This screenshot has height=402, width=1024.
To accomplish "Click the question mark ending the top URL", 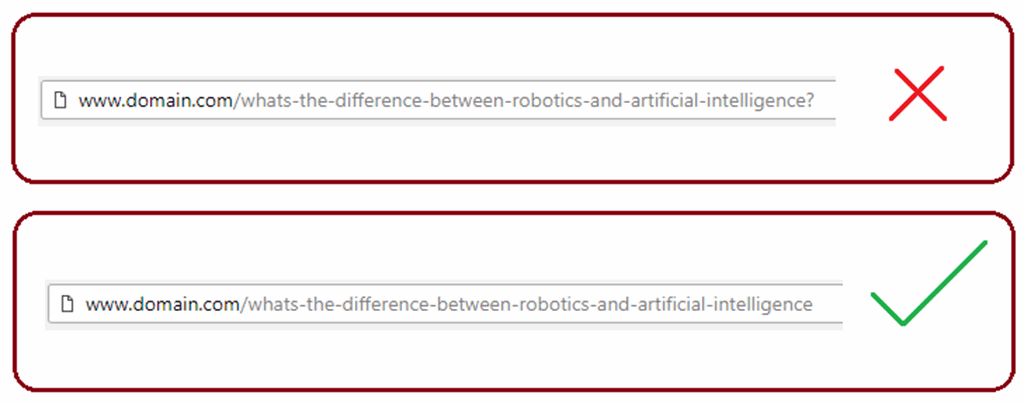I will [809, 102].
